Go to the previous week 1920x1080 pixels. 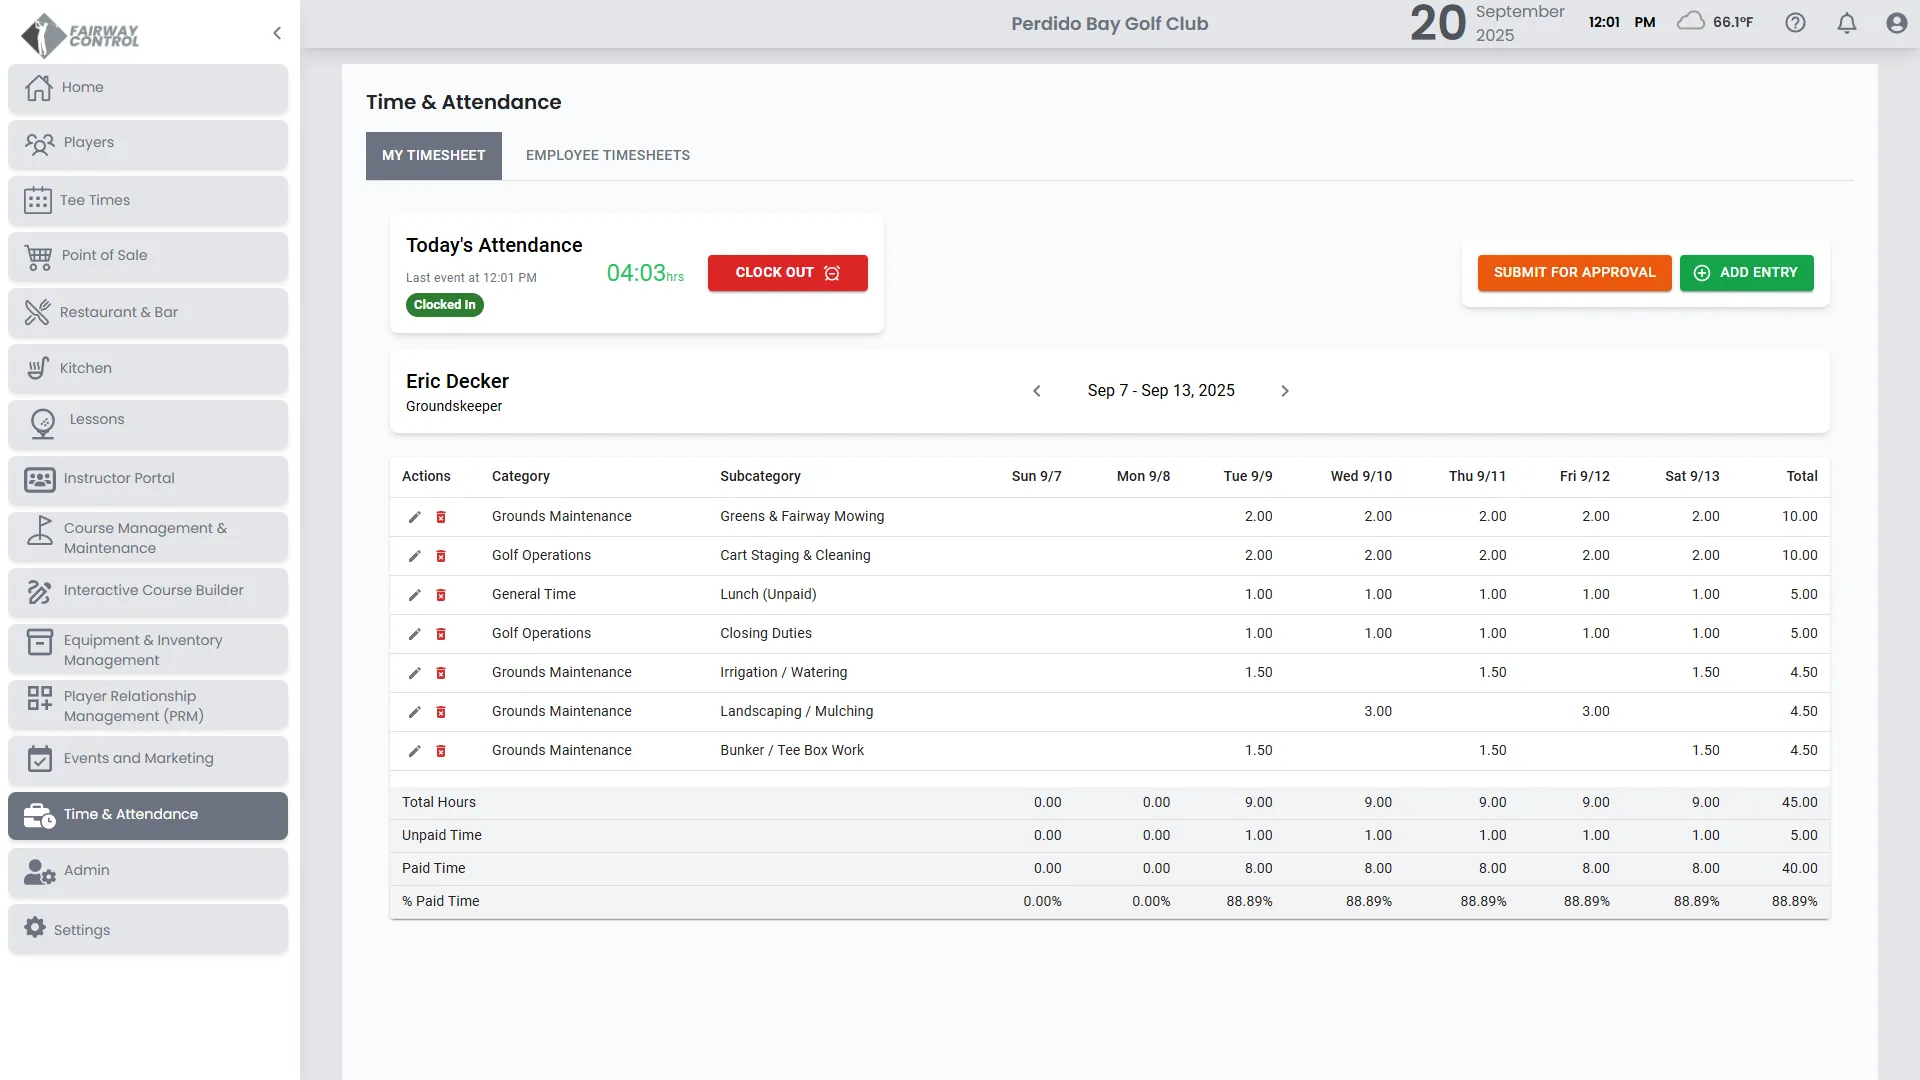tap(1037, 391)
